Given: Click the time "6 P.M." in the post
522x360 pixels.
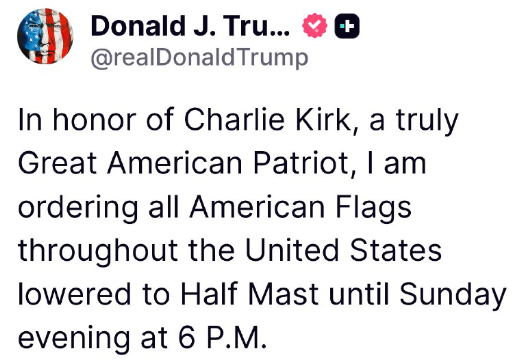Looking at the screenshot, I should click(222, 337).
